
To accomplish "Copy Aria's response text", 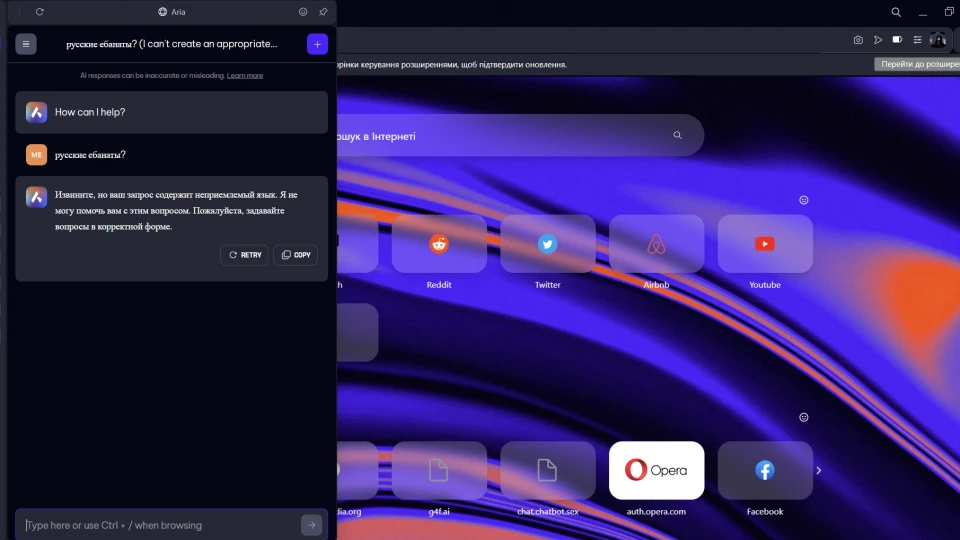I will pos(296,255).
